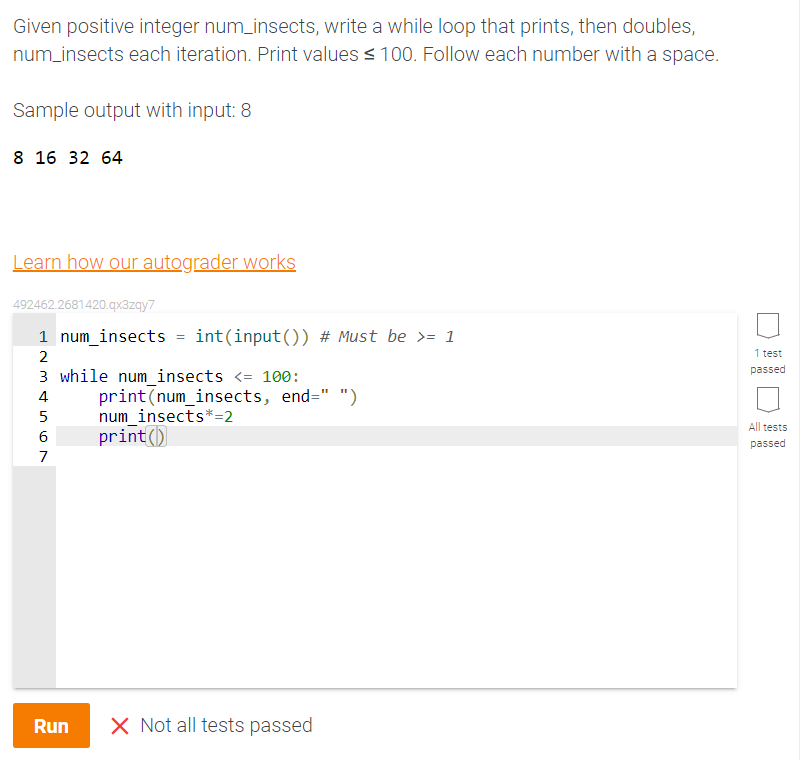Click the red X next to 'Not all tests passed'

point(120,726)
